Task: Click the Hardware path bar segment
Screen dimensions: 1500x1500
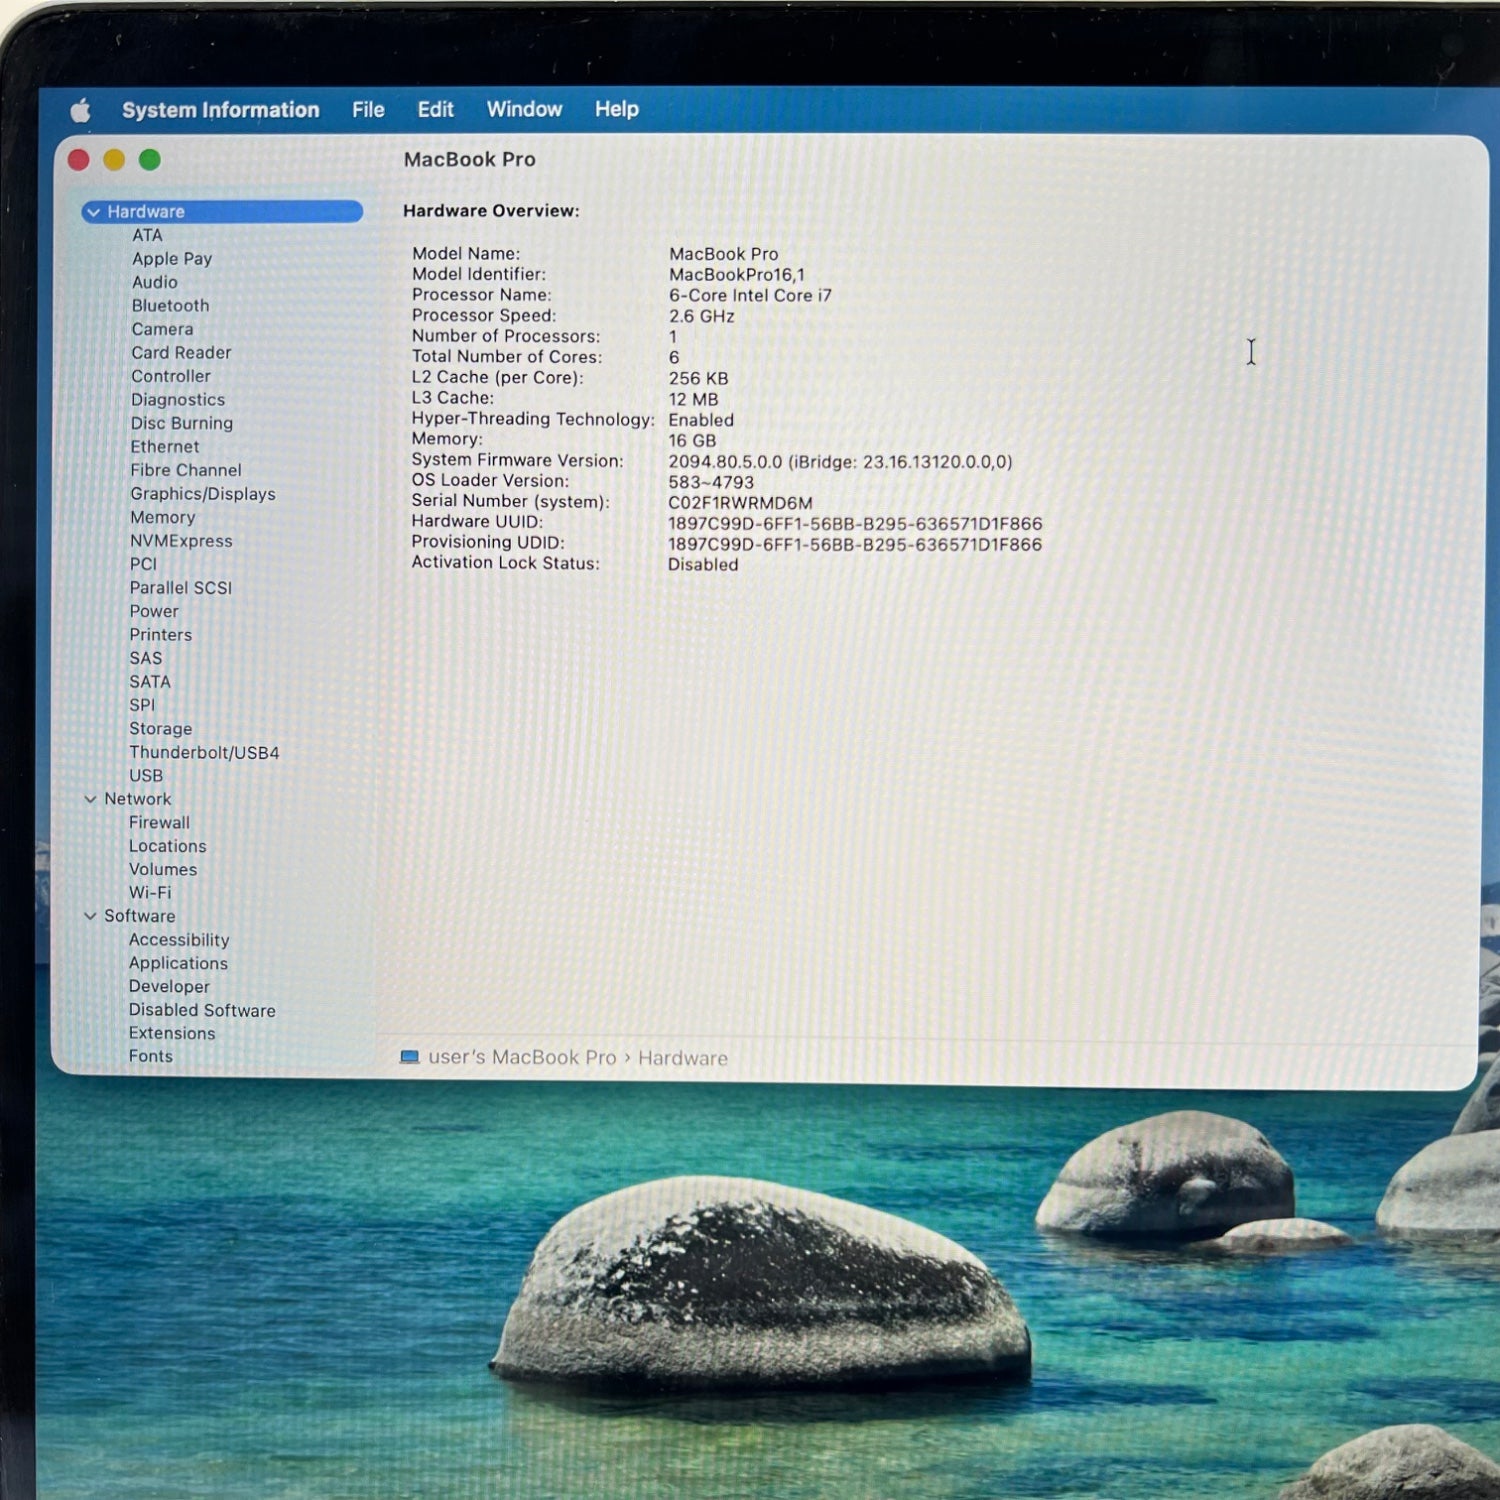Action: (x=683, y=1058)
